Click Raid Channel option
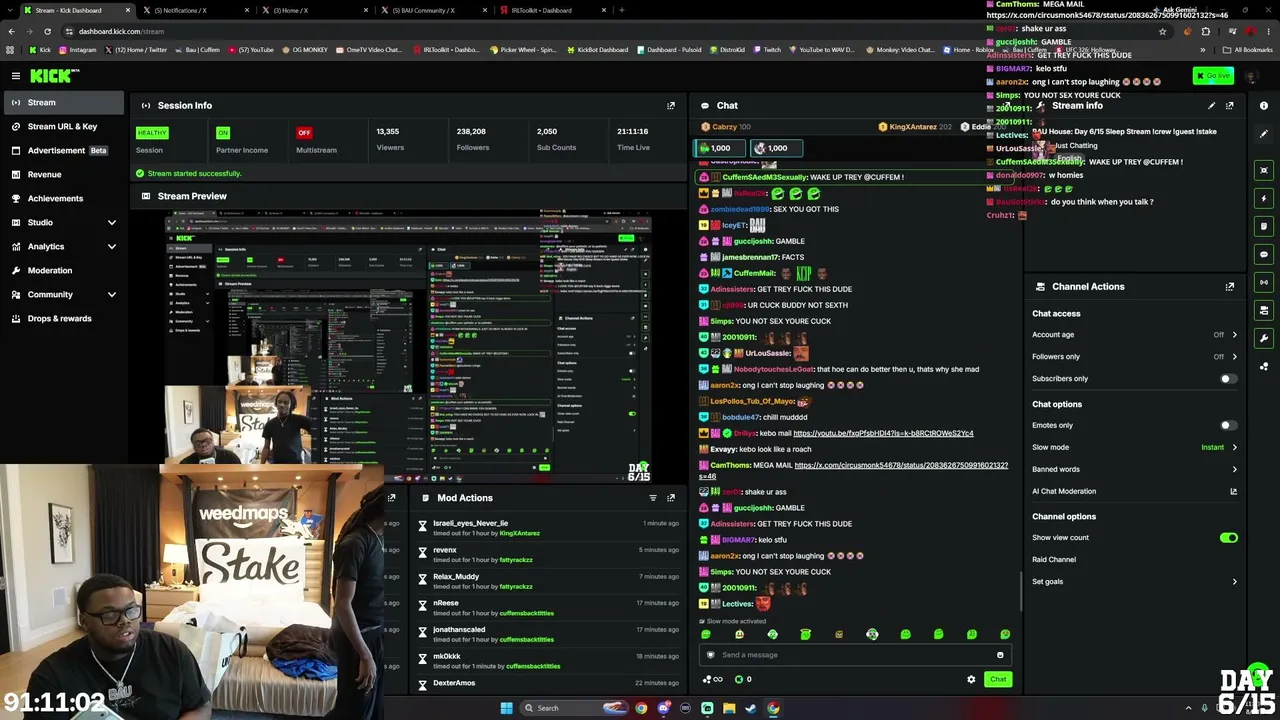 (x=1054, y=560)
